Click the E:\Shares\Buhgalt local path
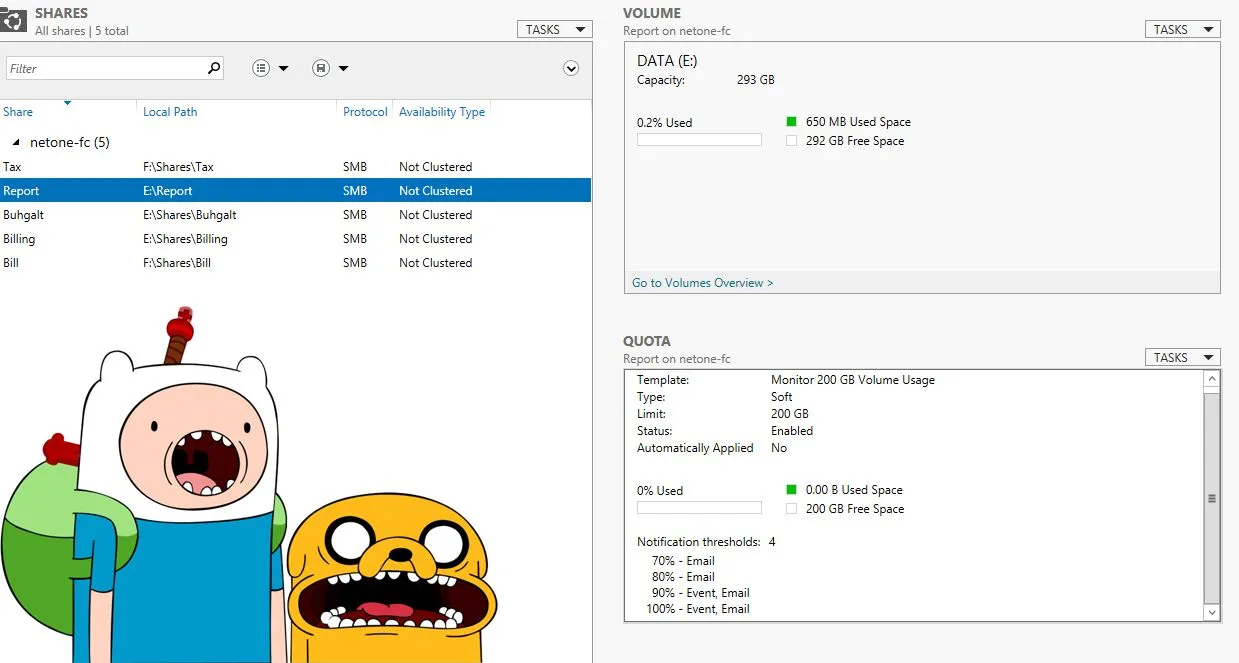This screenshot has width=1239, height=663. point(190,215)
